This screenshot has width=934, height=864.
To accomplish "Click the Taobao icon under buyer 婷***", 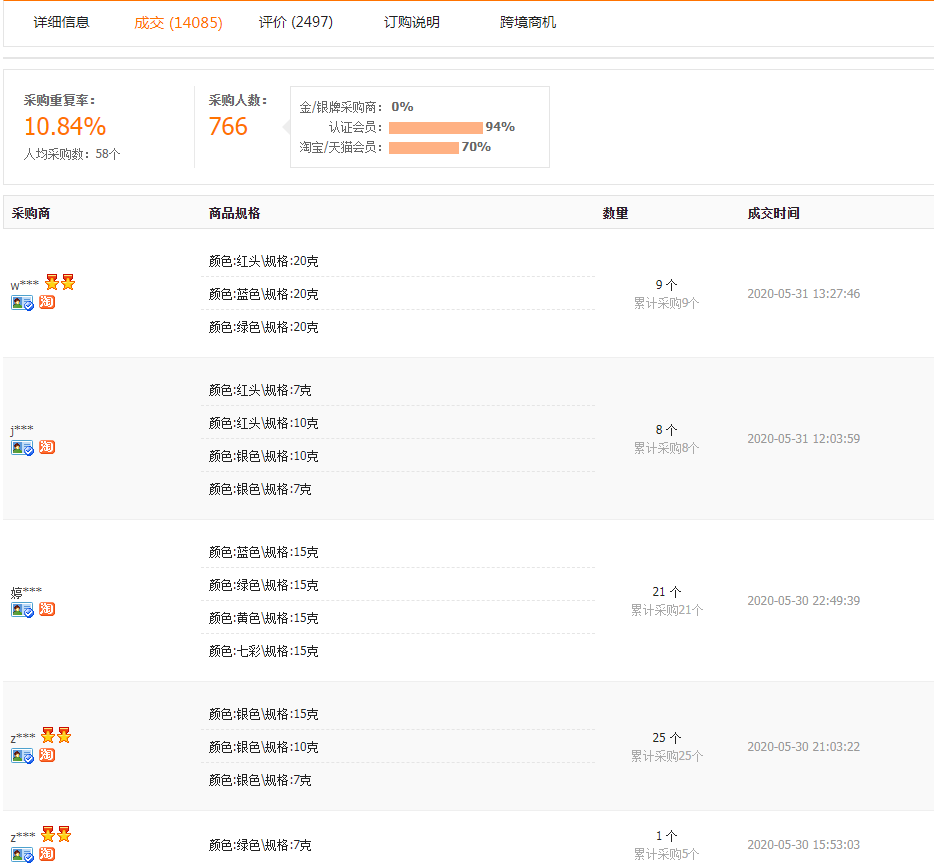I will 46,608.
